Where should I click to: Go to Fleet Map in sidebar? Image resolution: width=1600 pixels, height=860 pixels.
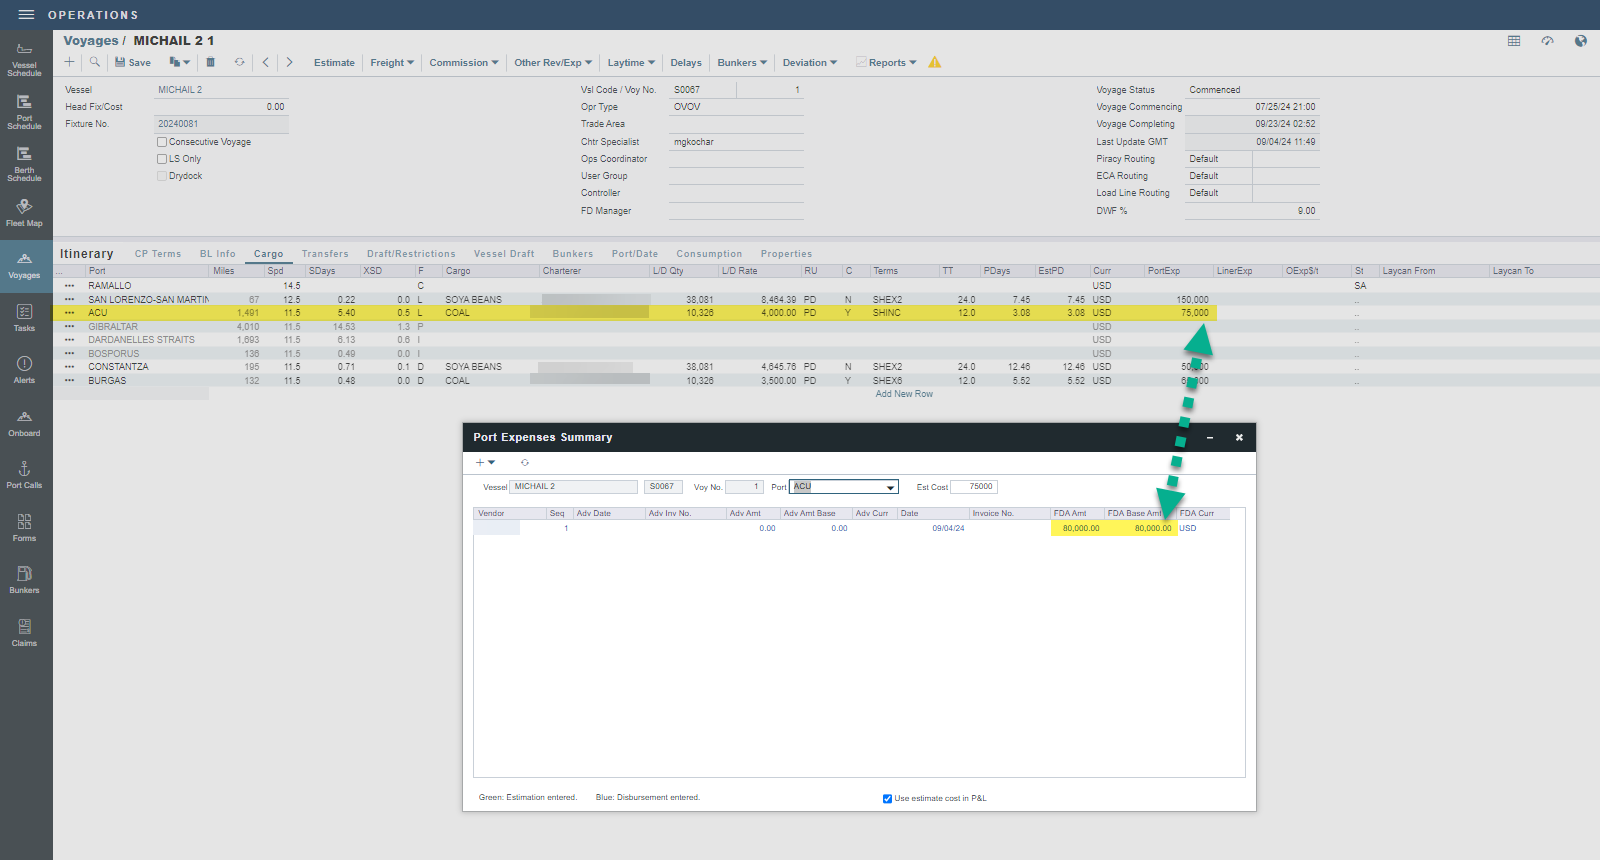24,213
